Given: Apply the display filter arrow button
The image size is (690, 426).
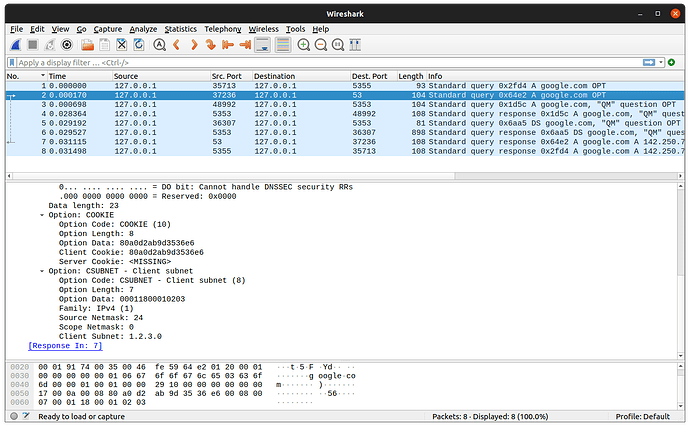Looking at the screenshot, I should coord(649,62).
